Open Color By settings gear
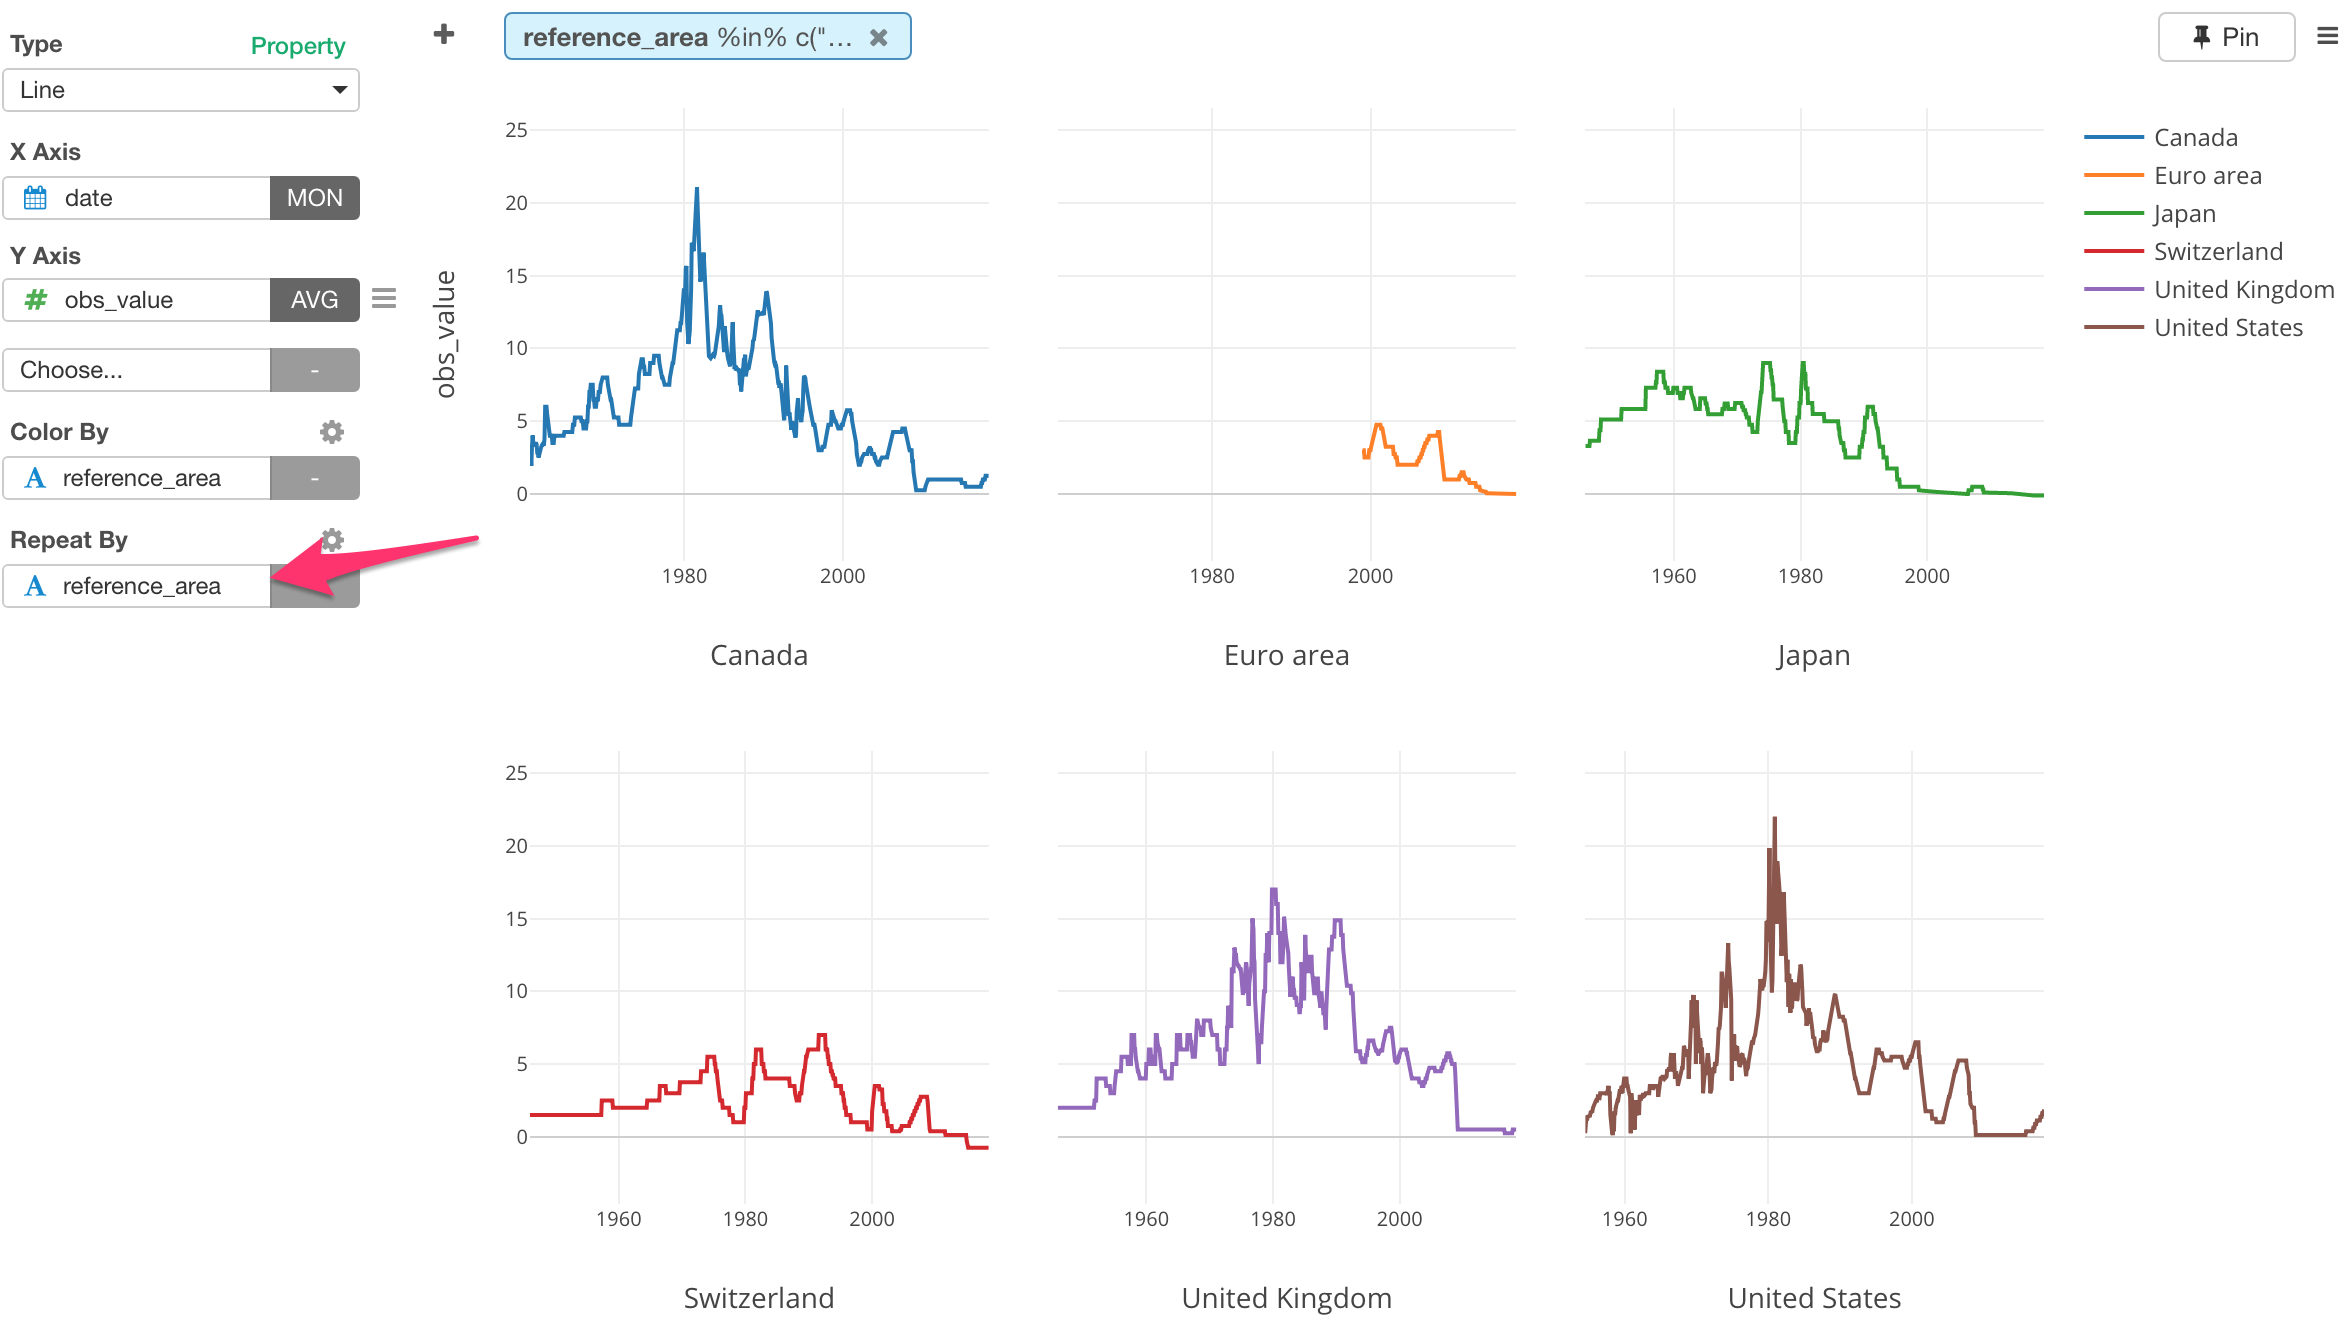 coord(332,431)
